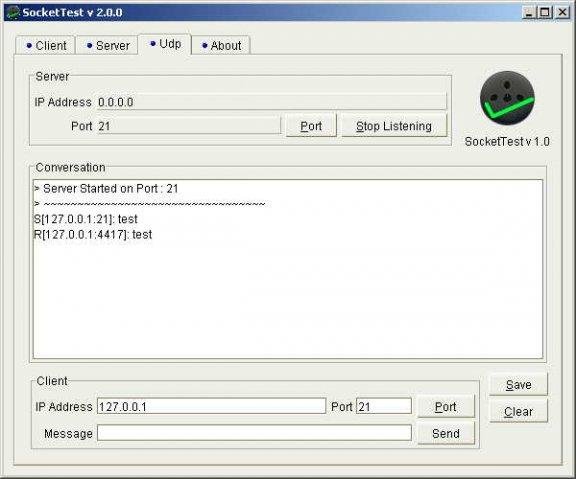This screenshot has height=479, width=576.
Task: Focus the Server IP Address field
Action: tap(272, 102)
